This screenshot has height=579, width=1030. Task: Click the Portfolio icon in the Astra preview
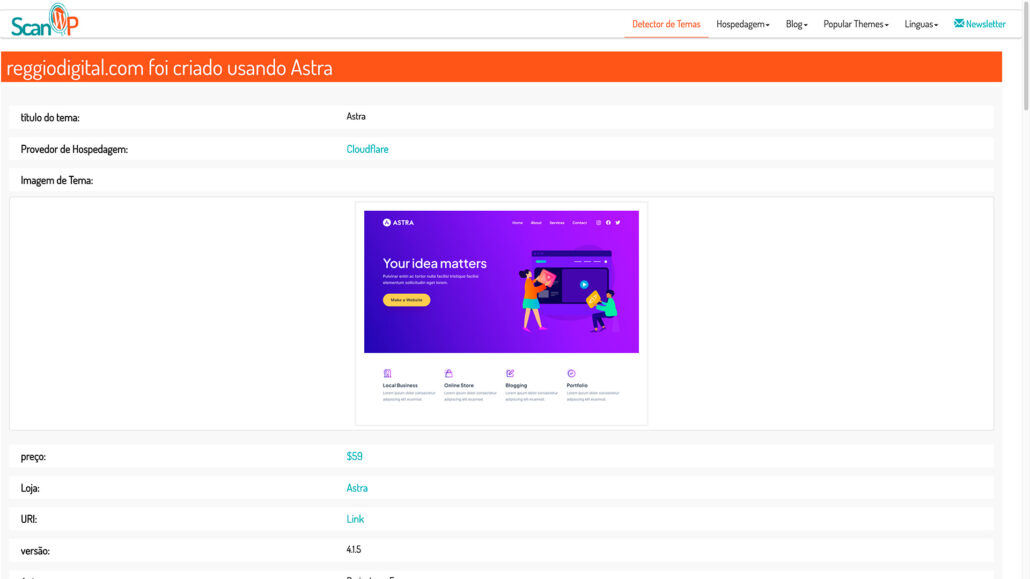coord(570,373)
